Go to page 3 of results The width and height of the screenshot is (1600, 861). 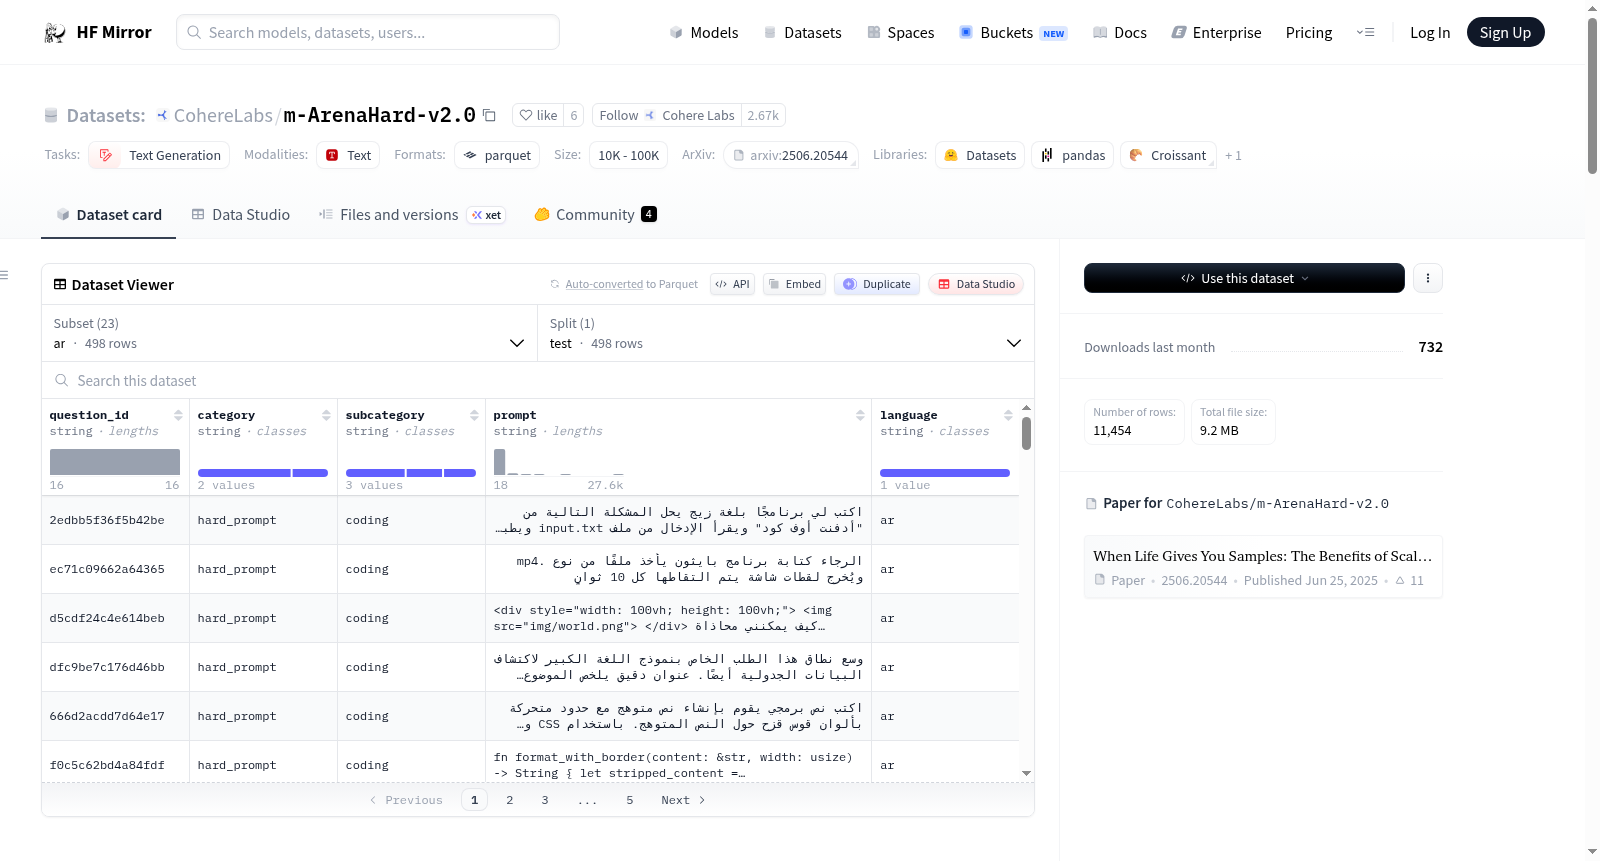tap(545, 800)
